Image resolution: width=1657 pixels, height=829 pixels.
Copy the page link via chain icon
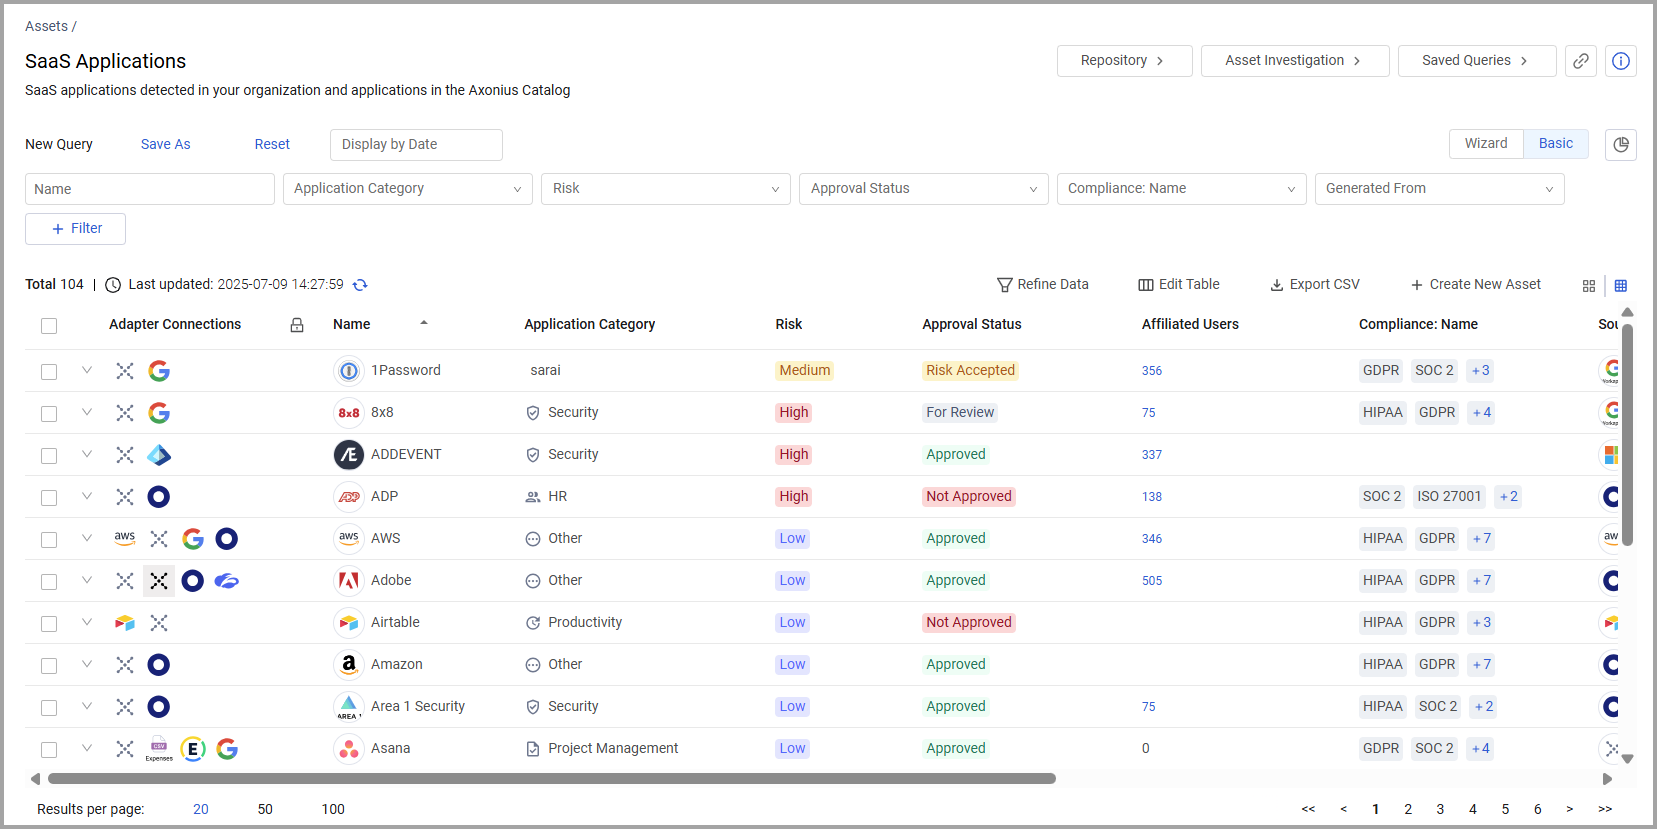click(x=1581, y=61)
